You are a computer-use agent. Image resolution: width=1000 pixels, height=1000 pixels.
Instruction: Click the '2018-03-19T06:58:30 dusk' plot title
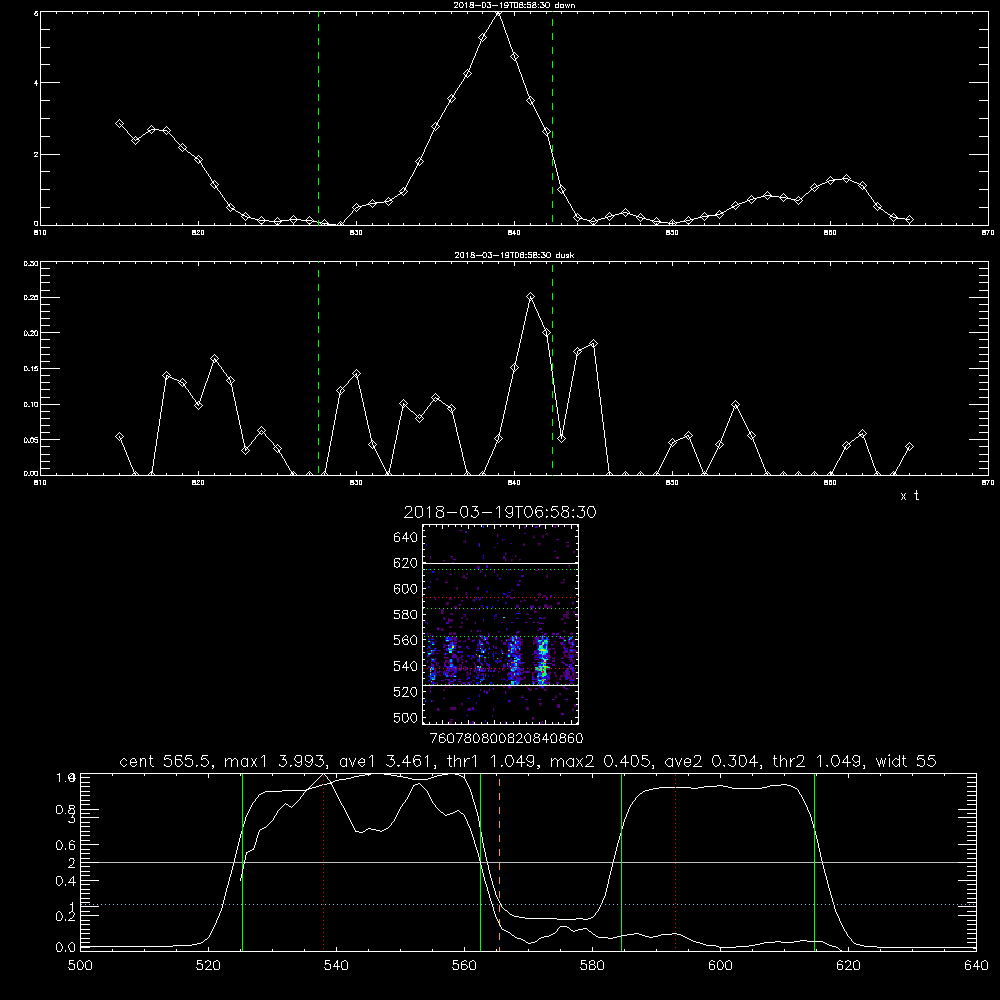coord(514,255)
